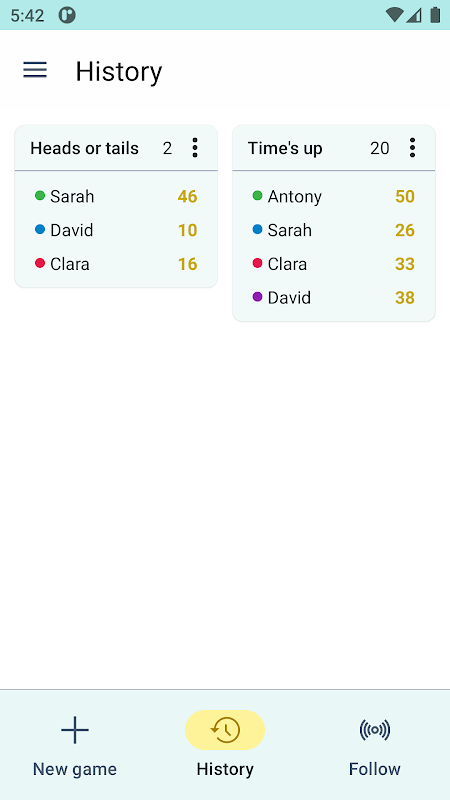Viewport: 450px width, 800px height.
Task: Open the hamburger navigation menu
Action: [x=35, y=70]
